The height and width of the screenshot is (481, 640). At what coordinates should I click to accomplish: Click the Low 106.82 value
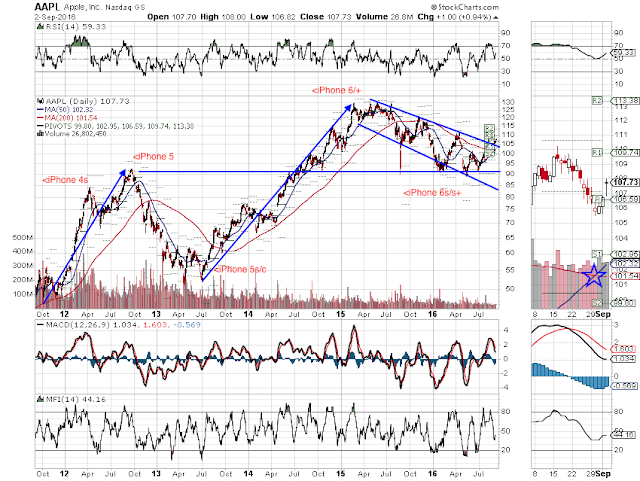click(273, 17)
